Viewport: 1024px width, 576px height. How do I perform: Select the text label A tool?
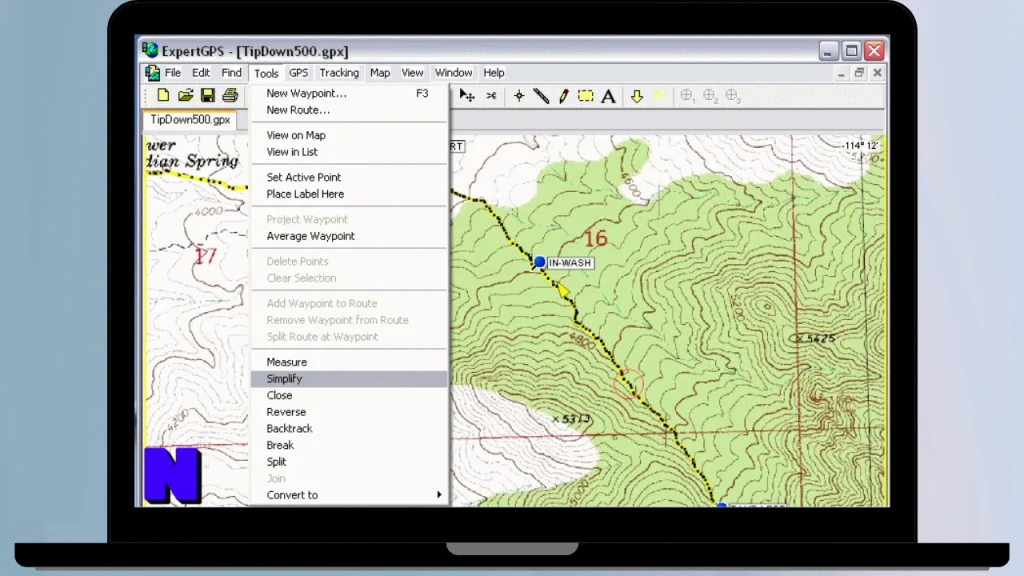608,96
